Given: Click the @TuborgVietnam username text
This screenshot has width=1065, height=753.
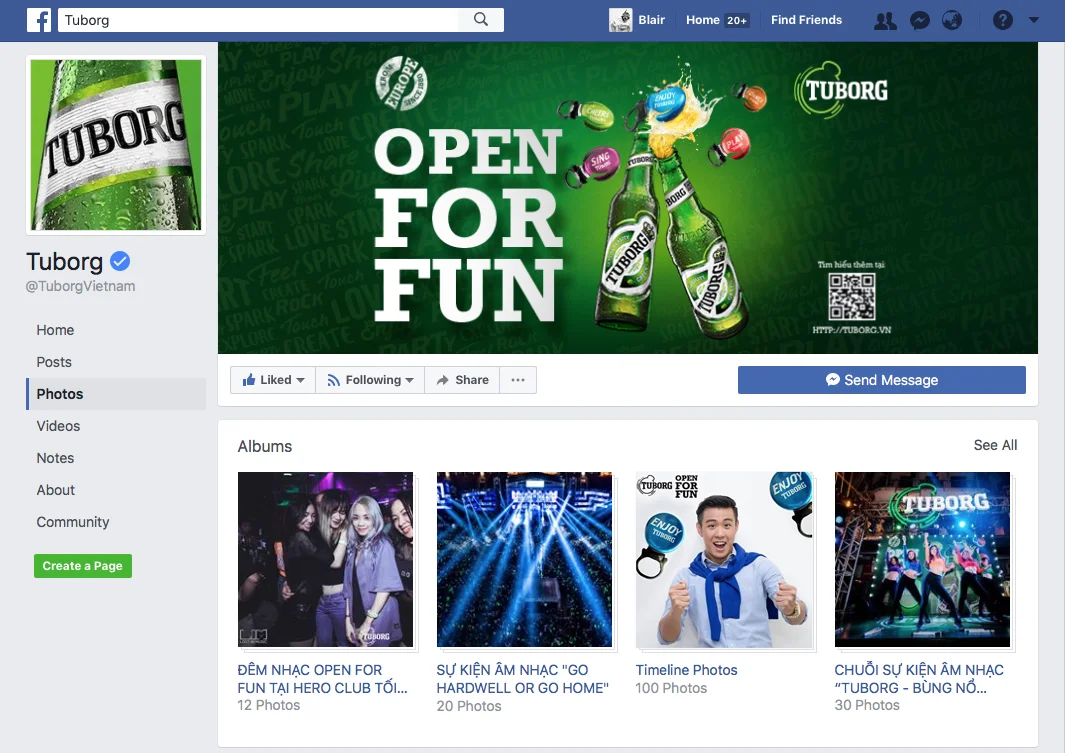Looking at the screenshot, I should 80,286.
